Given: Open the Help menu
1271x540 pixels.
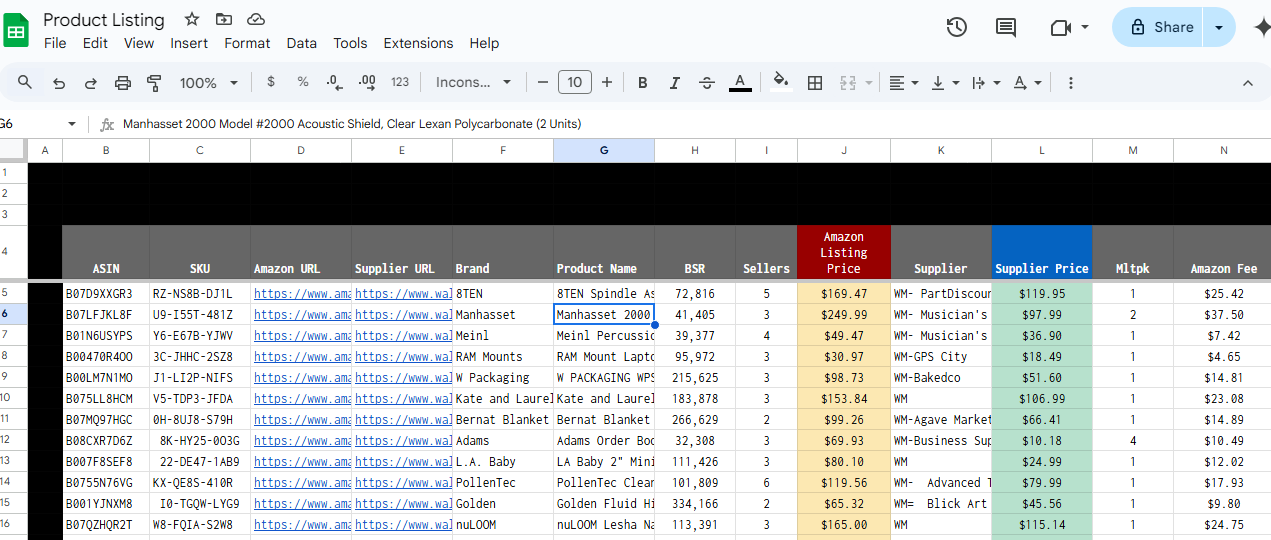Looking at the screenshot, I should tap(484, 43).
